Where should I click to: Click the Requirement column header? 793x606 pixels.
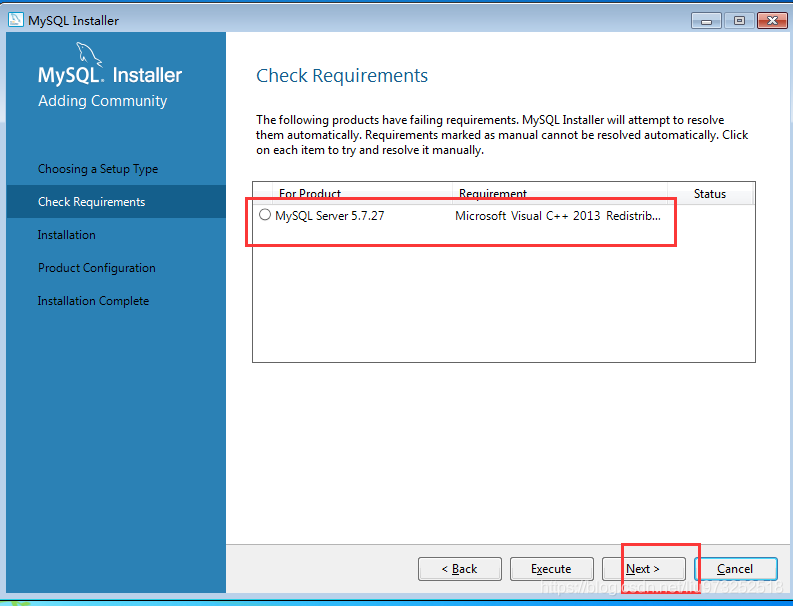click(560, 193)
